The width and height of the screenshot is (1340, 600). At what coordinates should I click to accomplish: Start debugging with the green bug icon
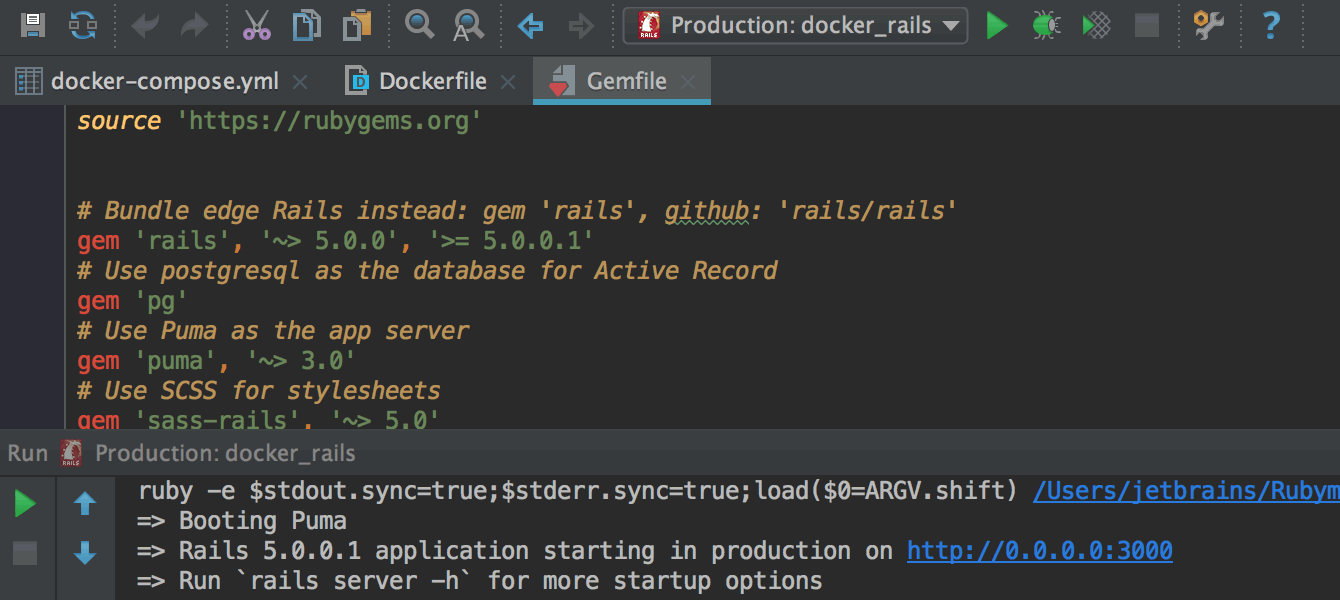1046,25
